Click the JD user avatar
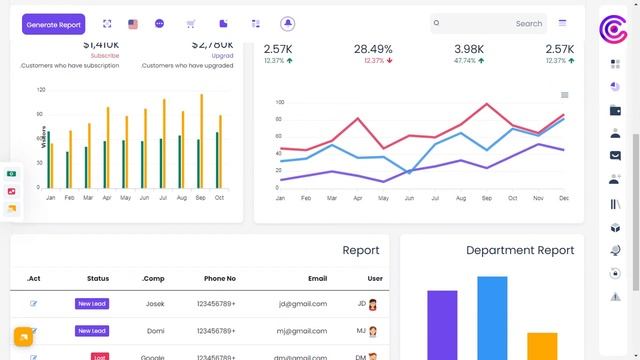Viewport: 640px width, 360px height. [x=373, y=304]
